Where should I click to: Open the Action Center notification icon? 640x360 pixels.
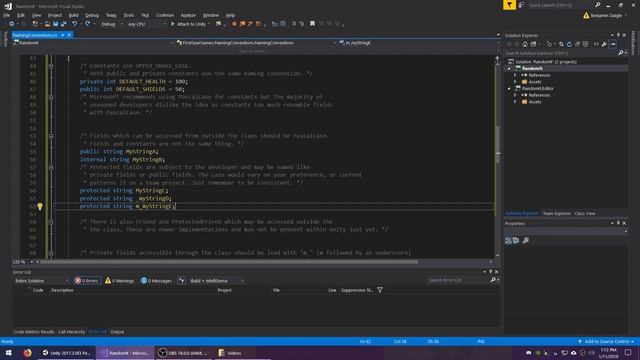coord(628,353)
